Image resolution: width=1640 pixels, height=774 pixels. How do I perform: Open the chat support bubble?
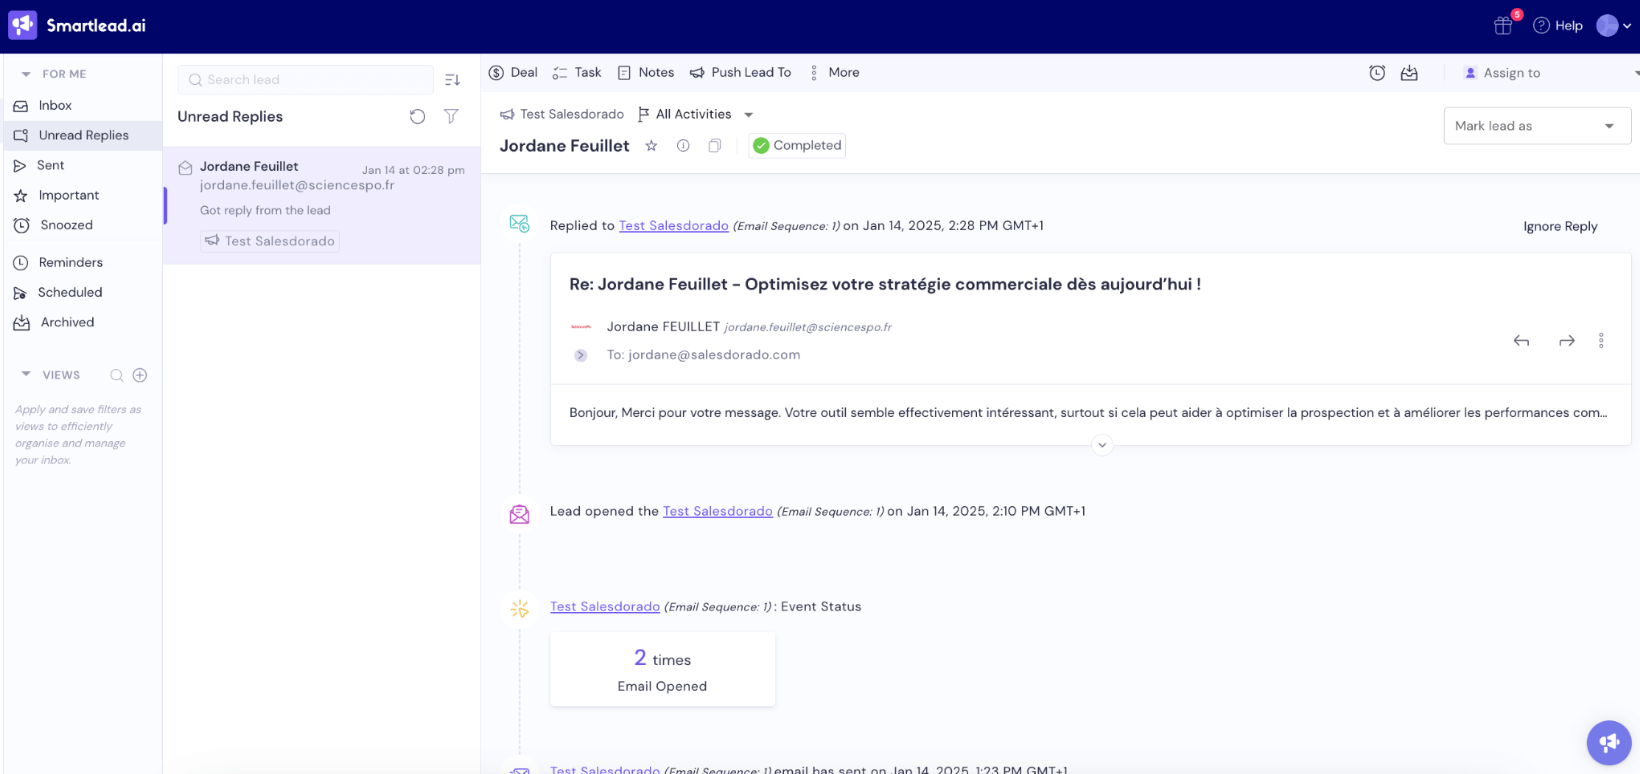click(1609, 742)
